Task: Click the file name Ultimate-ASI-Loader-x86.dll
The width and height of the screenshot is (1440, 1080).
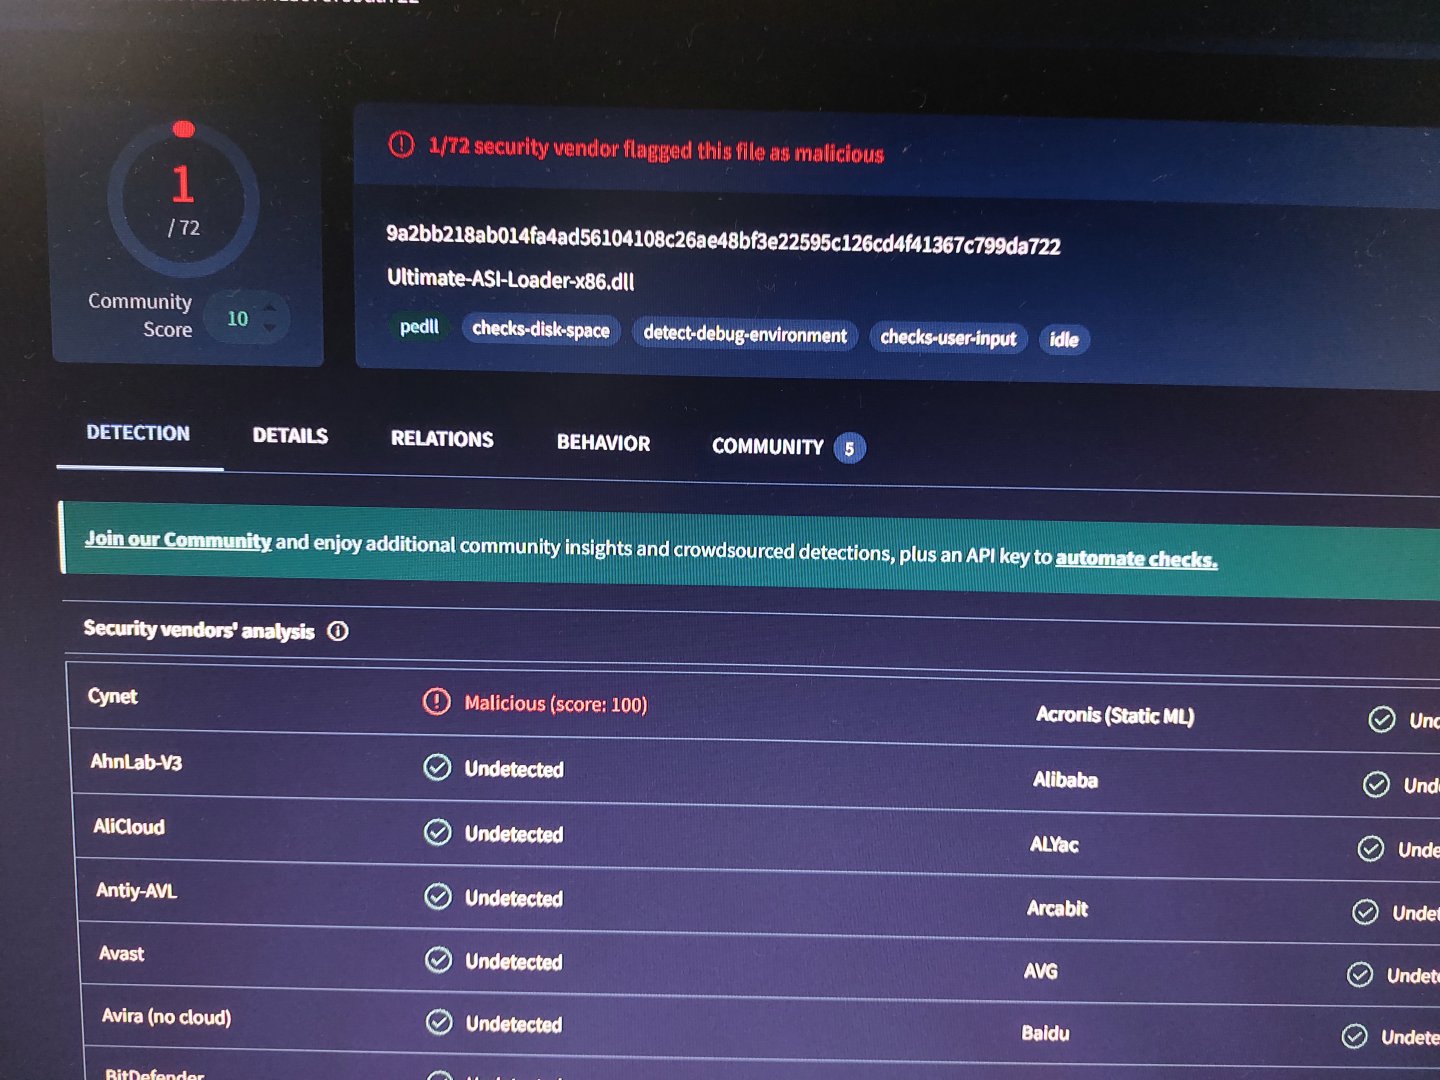Action: tap(510, 279)
